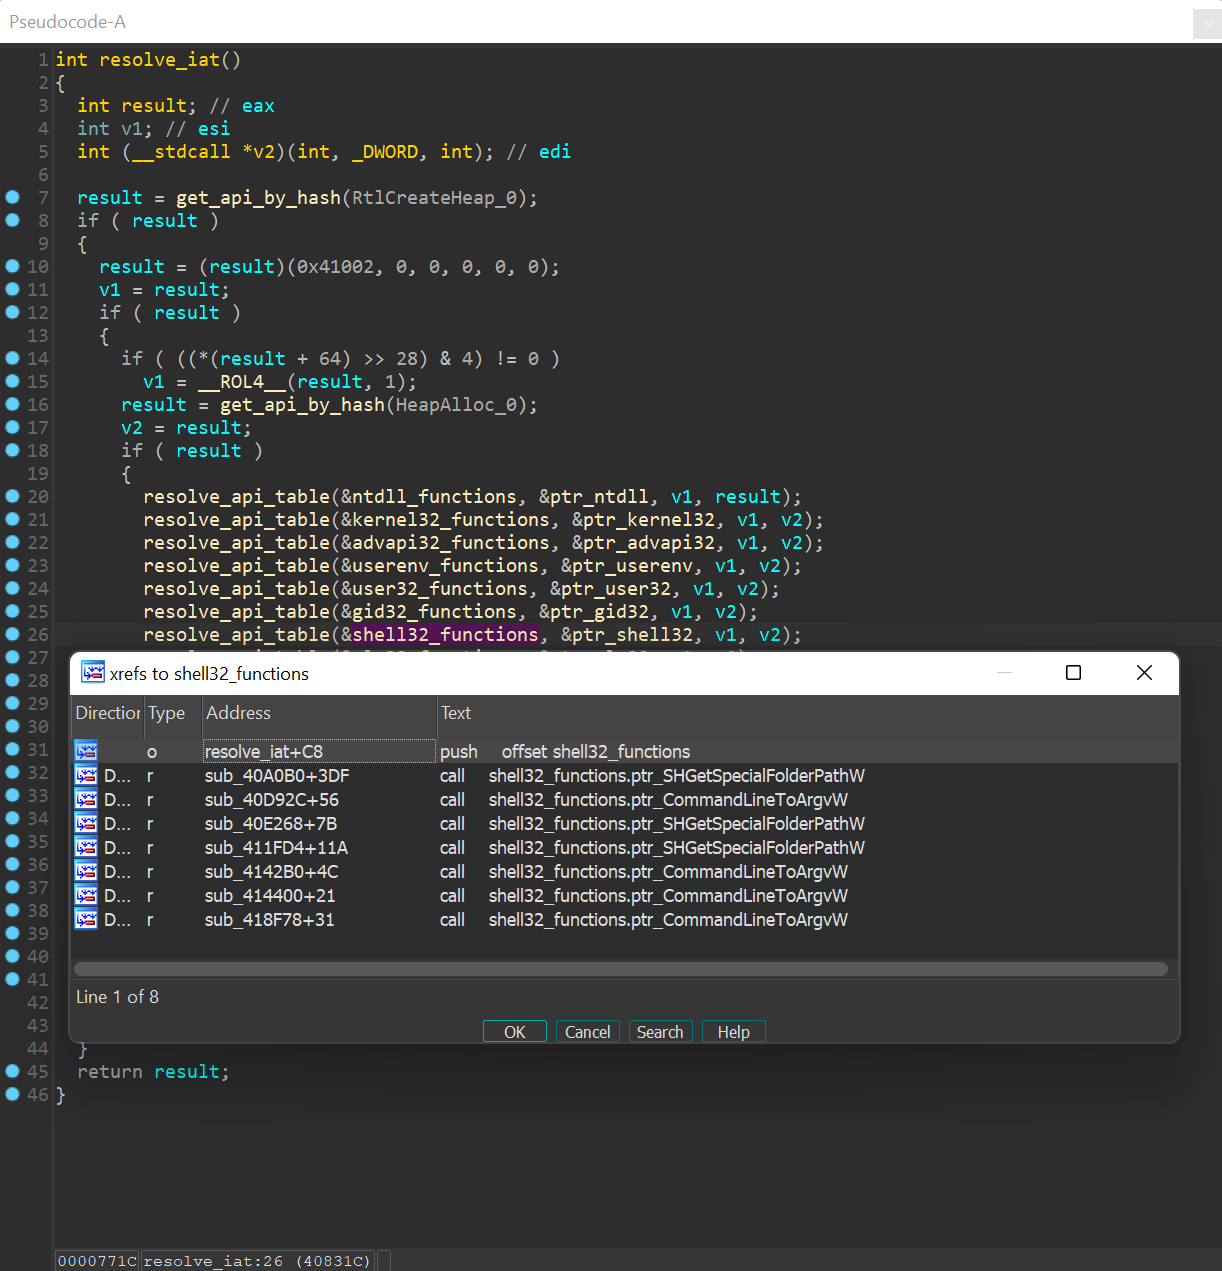The width and height of the screenshot is (1222, 1271).
Task: Toggle breakpoint dot on line 45
Action: (13, 1071)
